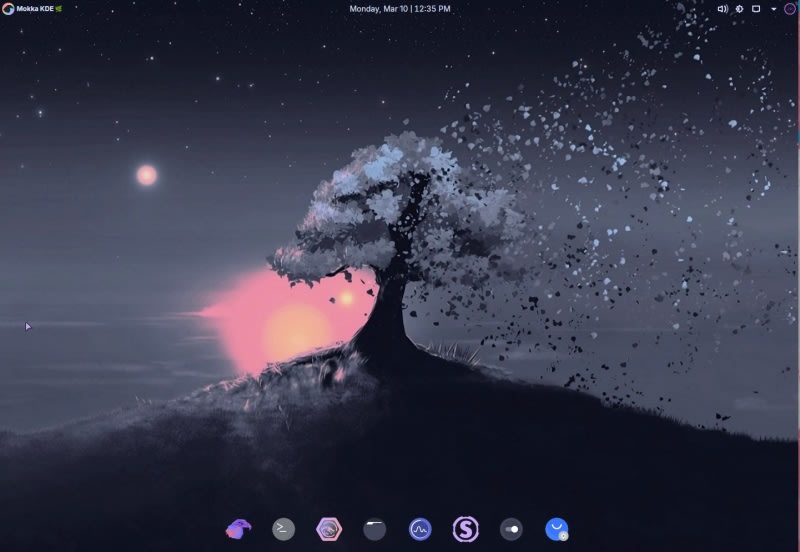Open the launcher via circular logo icon
The width and height of the screenshot is (800, 552).
tap(8, 8)
